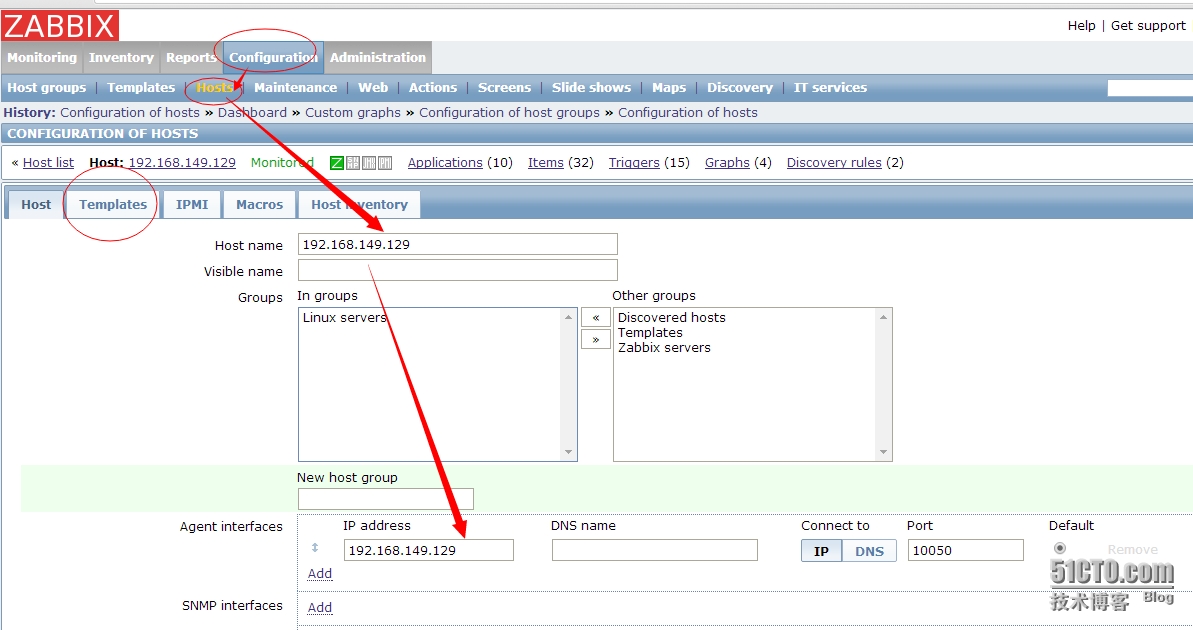
Task: Open Screens submenu
Action: click(x=504, y=88)
